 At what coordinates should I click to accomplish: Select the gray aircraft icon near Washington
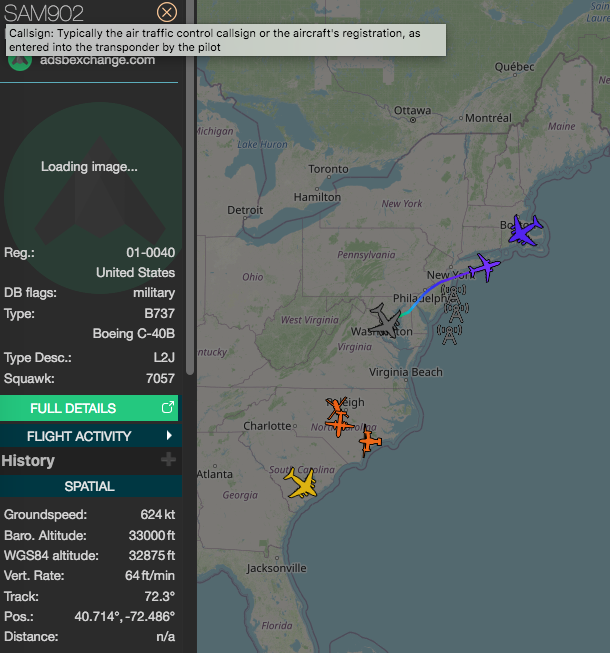tap(386, 321)
